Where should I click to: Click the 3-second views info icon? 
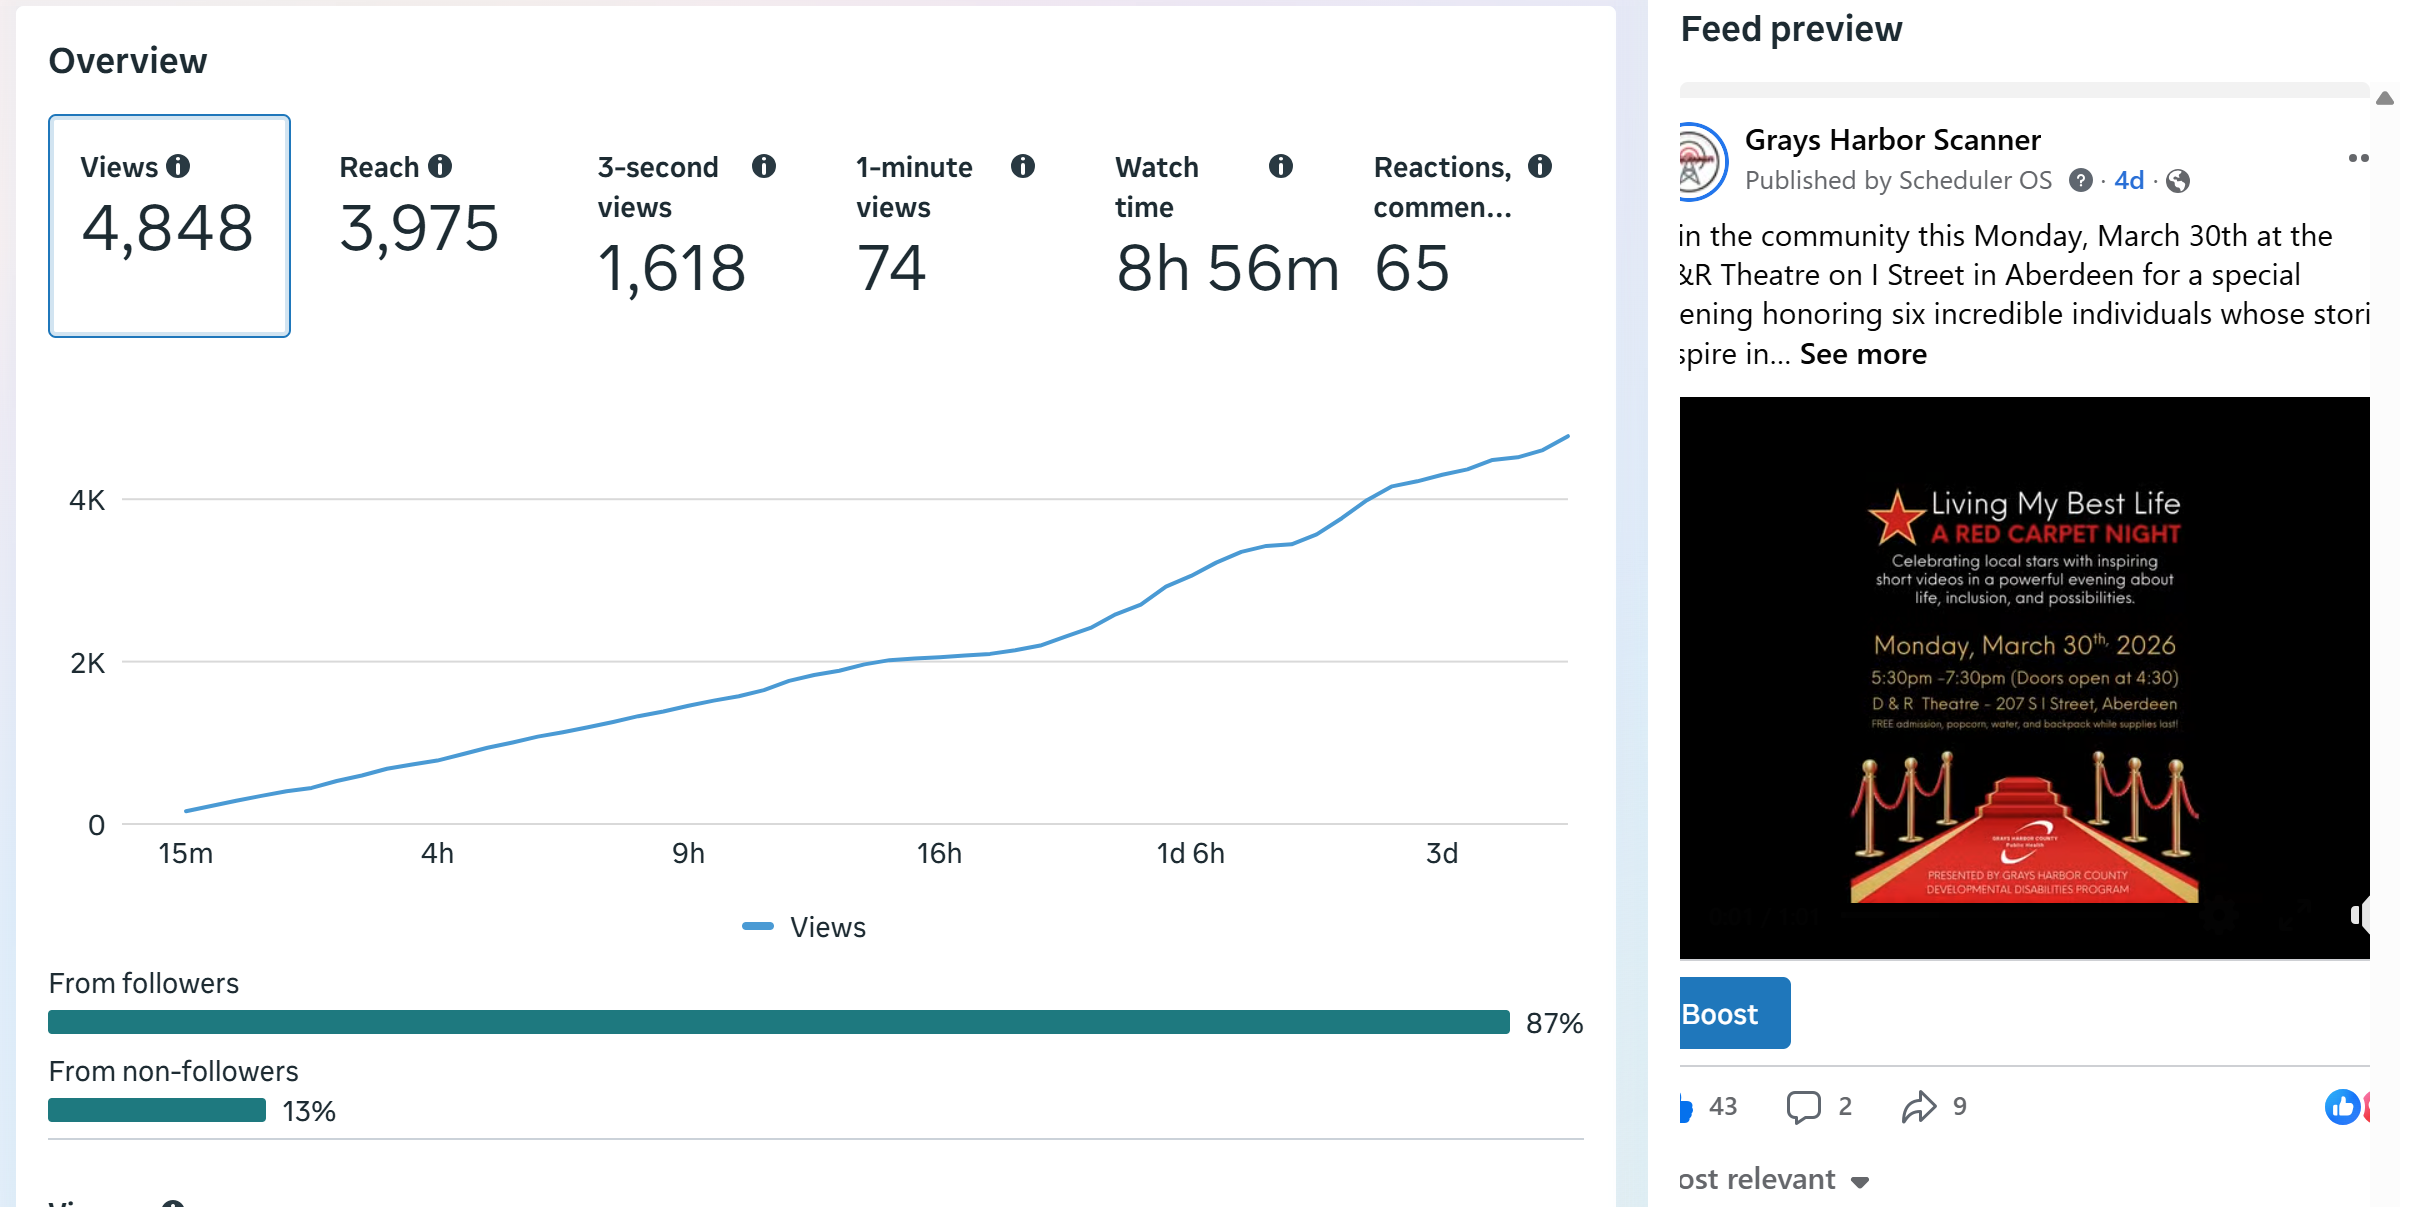764,166
